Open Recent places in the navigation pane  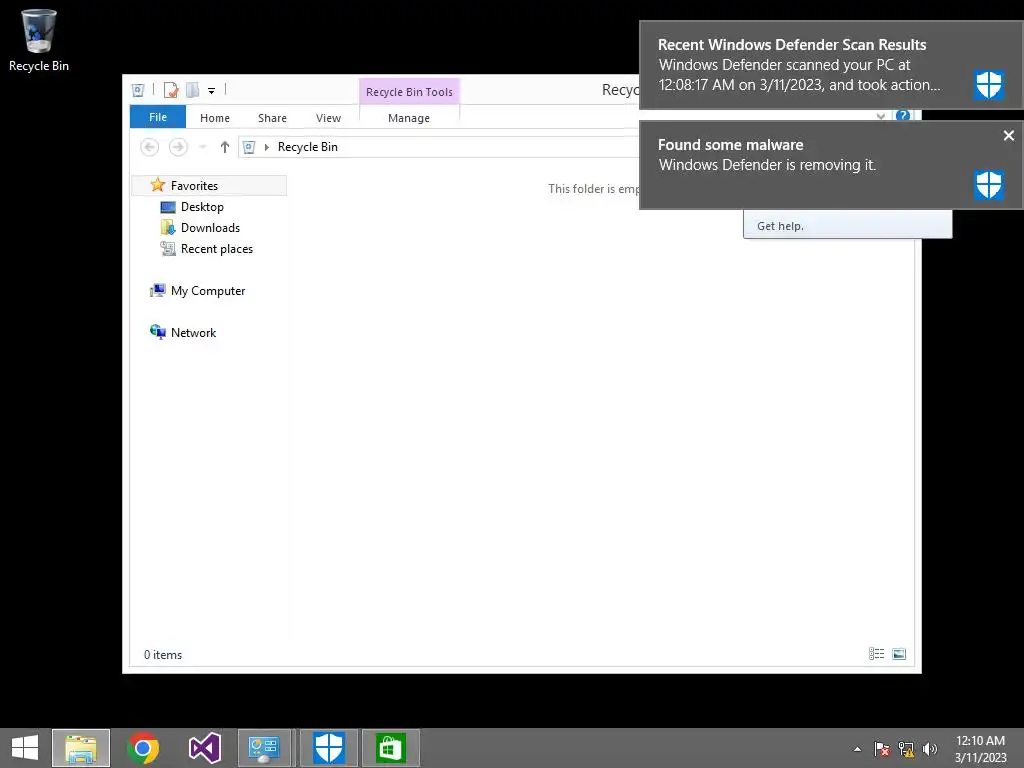(x=206, y=249)
